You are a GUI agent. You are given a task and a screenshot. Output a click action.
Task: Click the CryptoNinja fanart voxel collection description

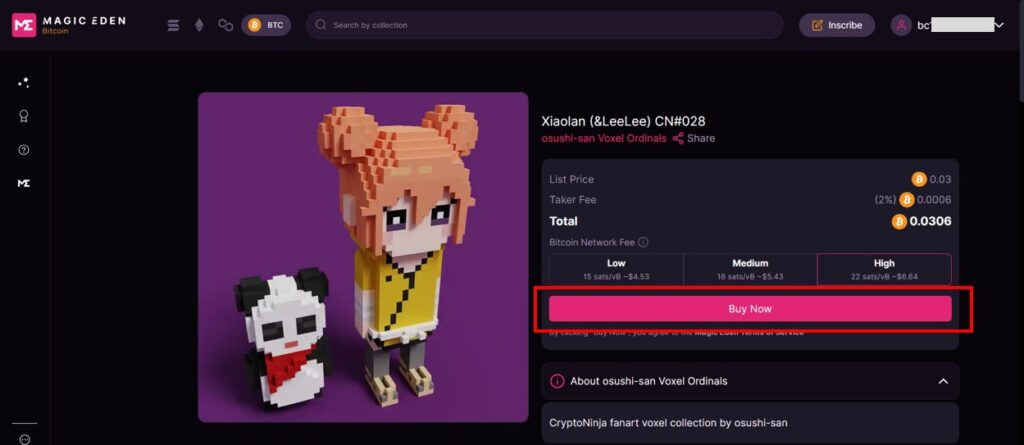click(668, 423)
